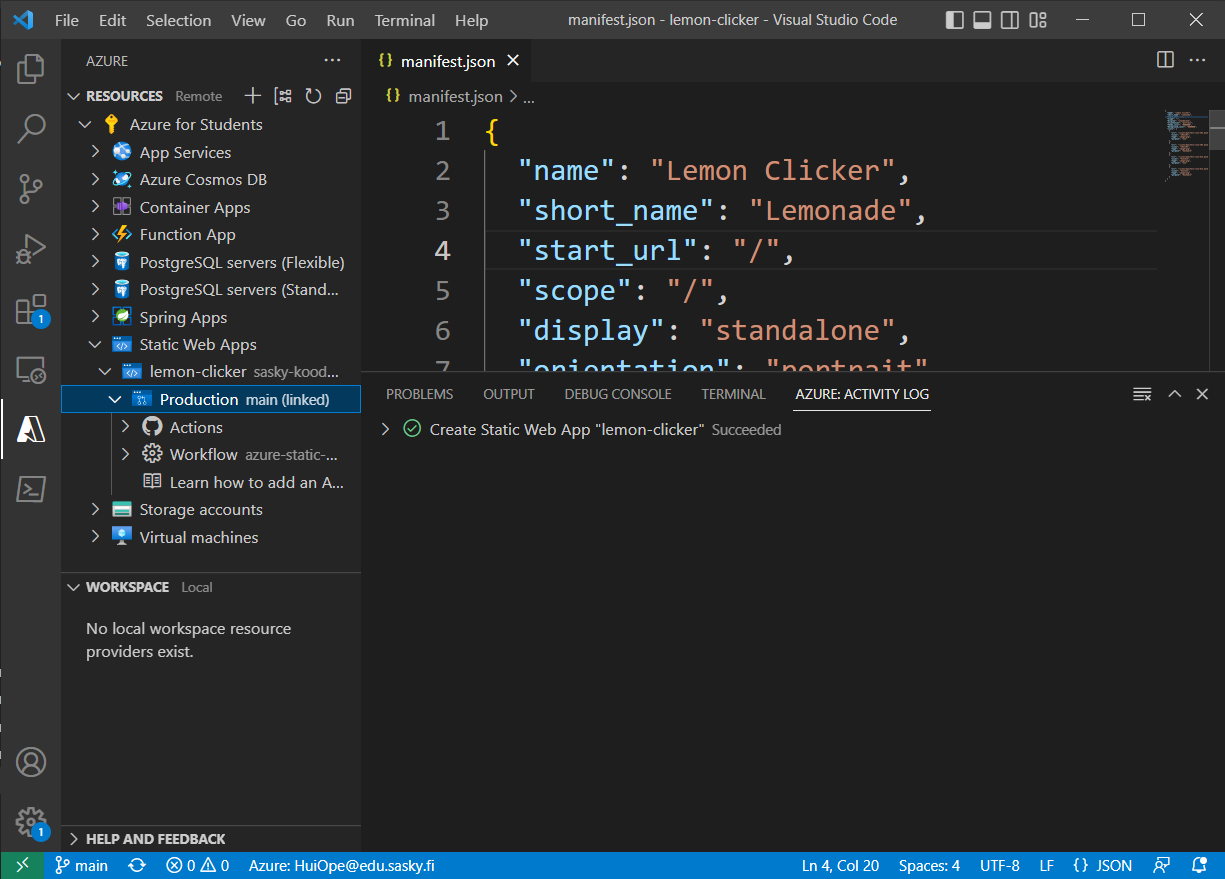Switch to the PROBLEMS panel tab
Image resolution: width=1225 pixels, height=879 pixels.
[x=420, y=394]
